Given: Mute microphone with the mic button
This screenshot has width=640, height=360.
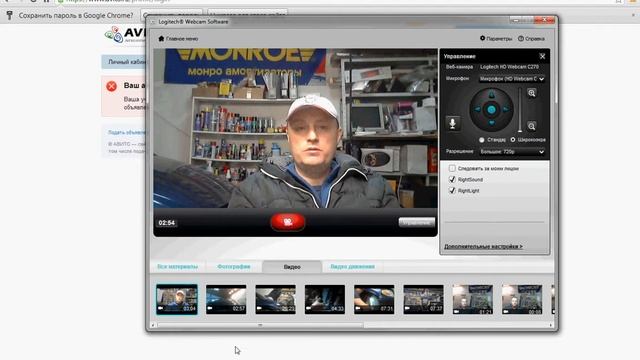Looking at the screenshot, I should 453,123.
